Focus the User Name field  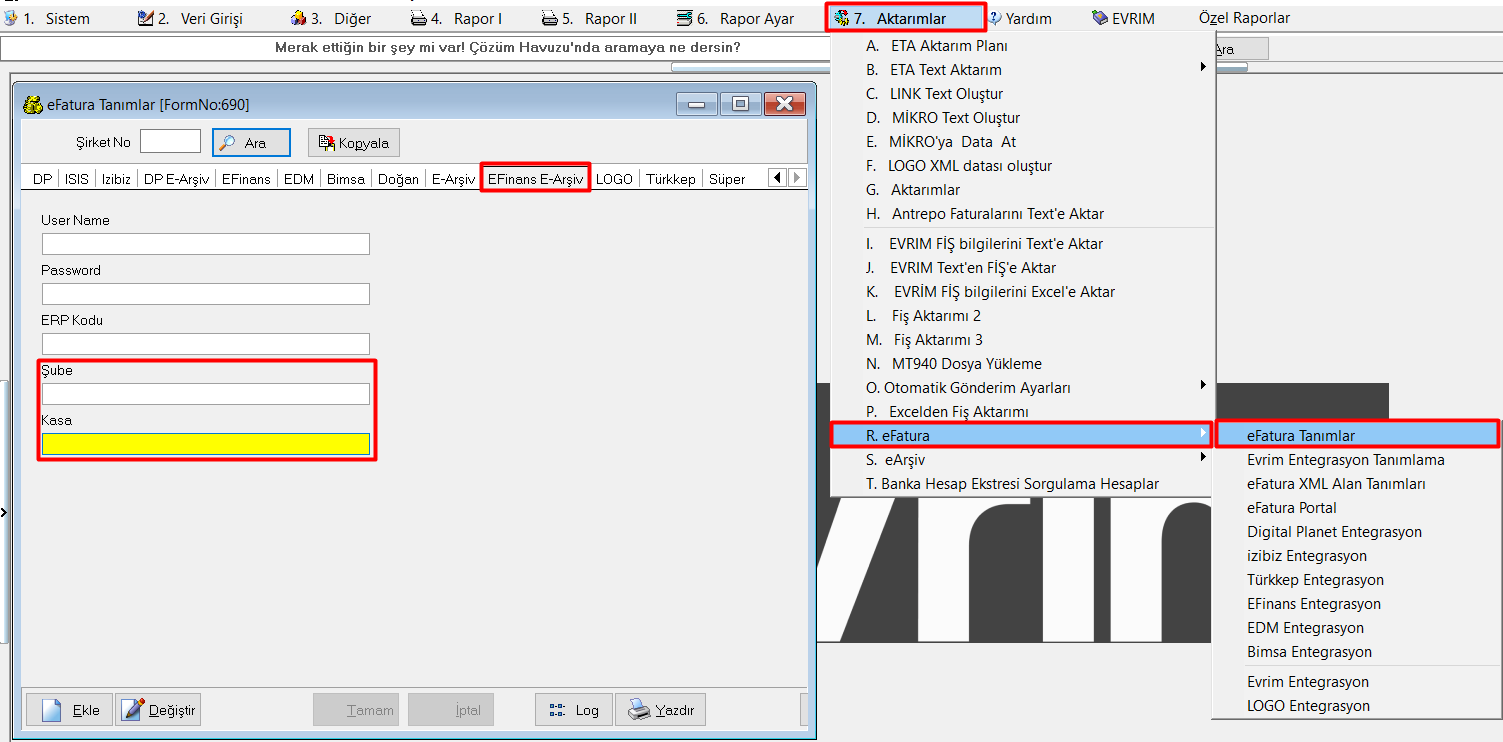coord(206,244)
